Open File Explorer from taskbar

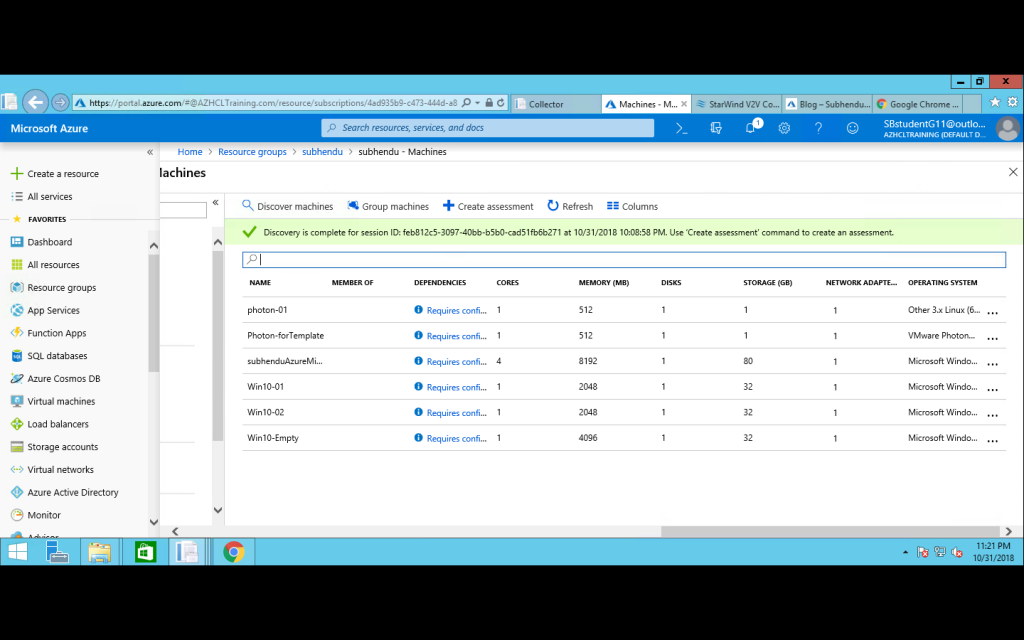pos(100,552)
